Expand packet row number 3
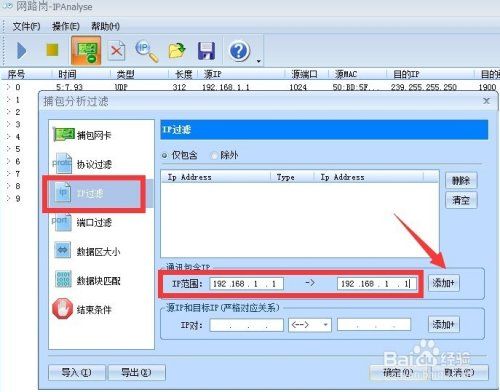500x392 pixels. click(x=9, y=124)
